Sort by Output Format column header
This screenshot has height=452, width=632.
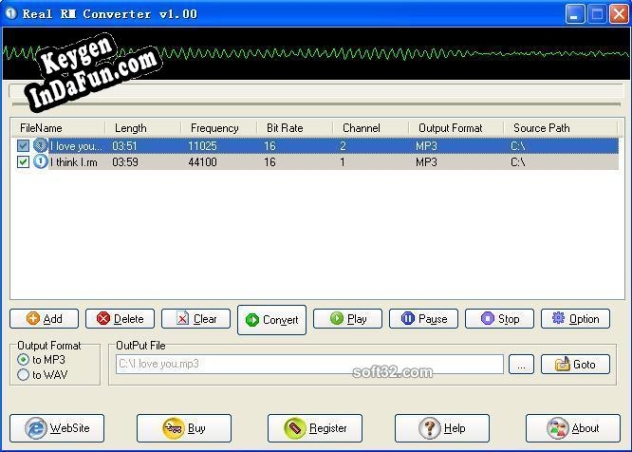pyautogui.click(x=456, y=128)
